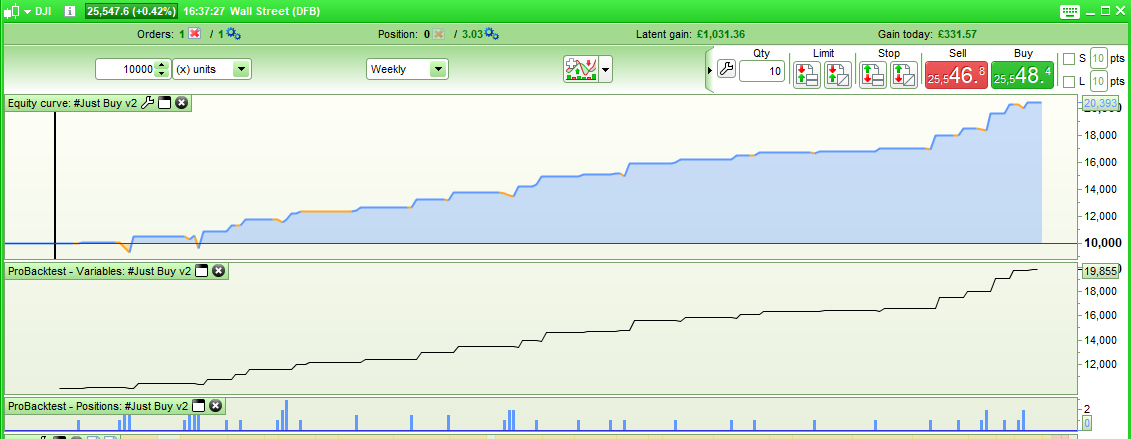This screenshot has height=439, width=1131.
Task: Open the (x) units dropdown
Action: [x=211, y=69]
